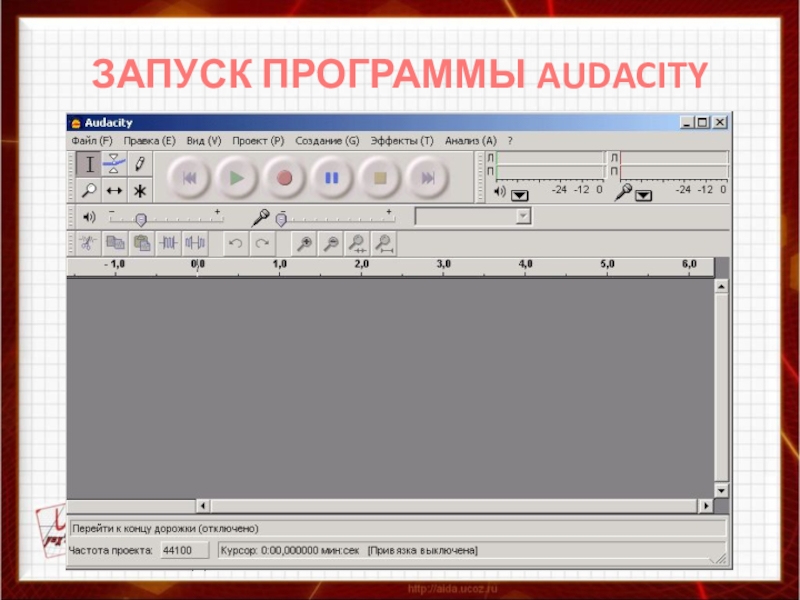Click the Skip to End button
Screen dimensions: 800x600
coord(428,178)
